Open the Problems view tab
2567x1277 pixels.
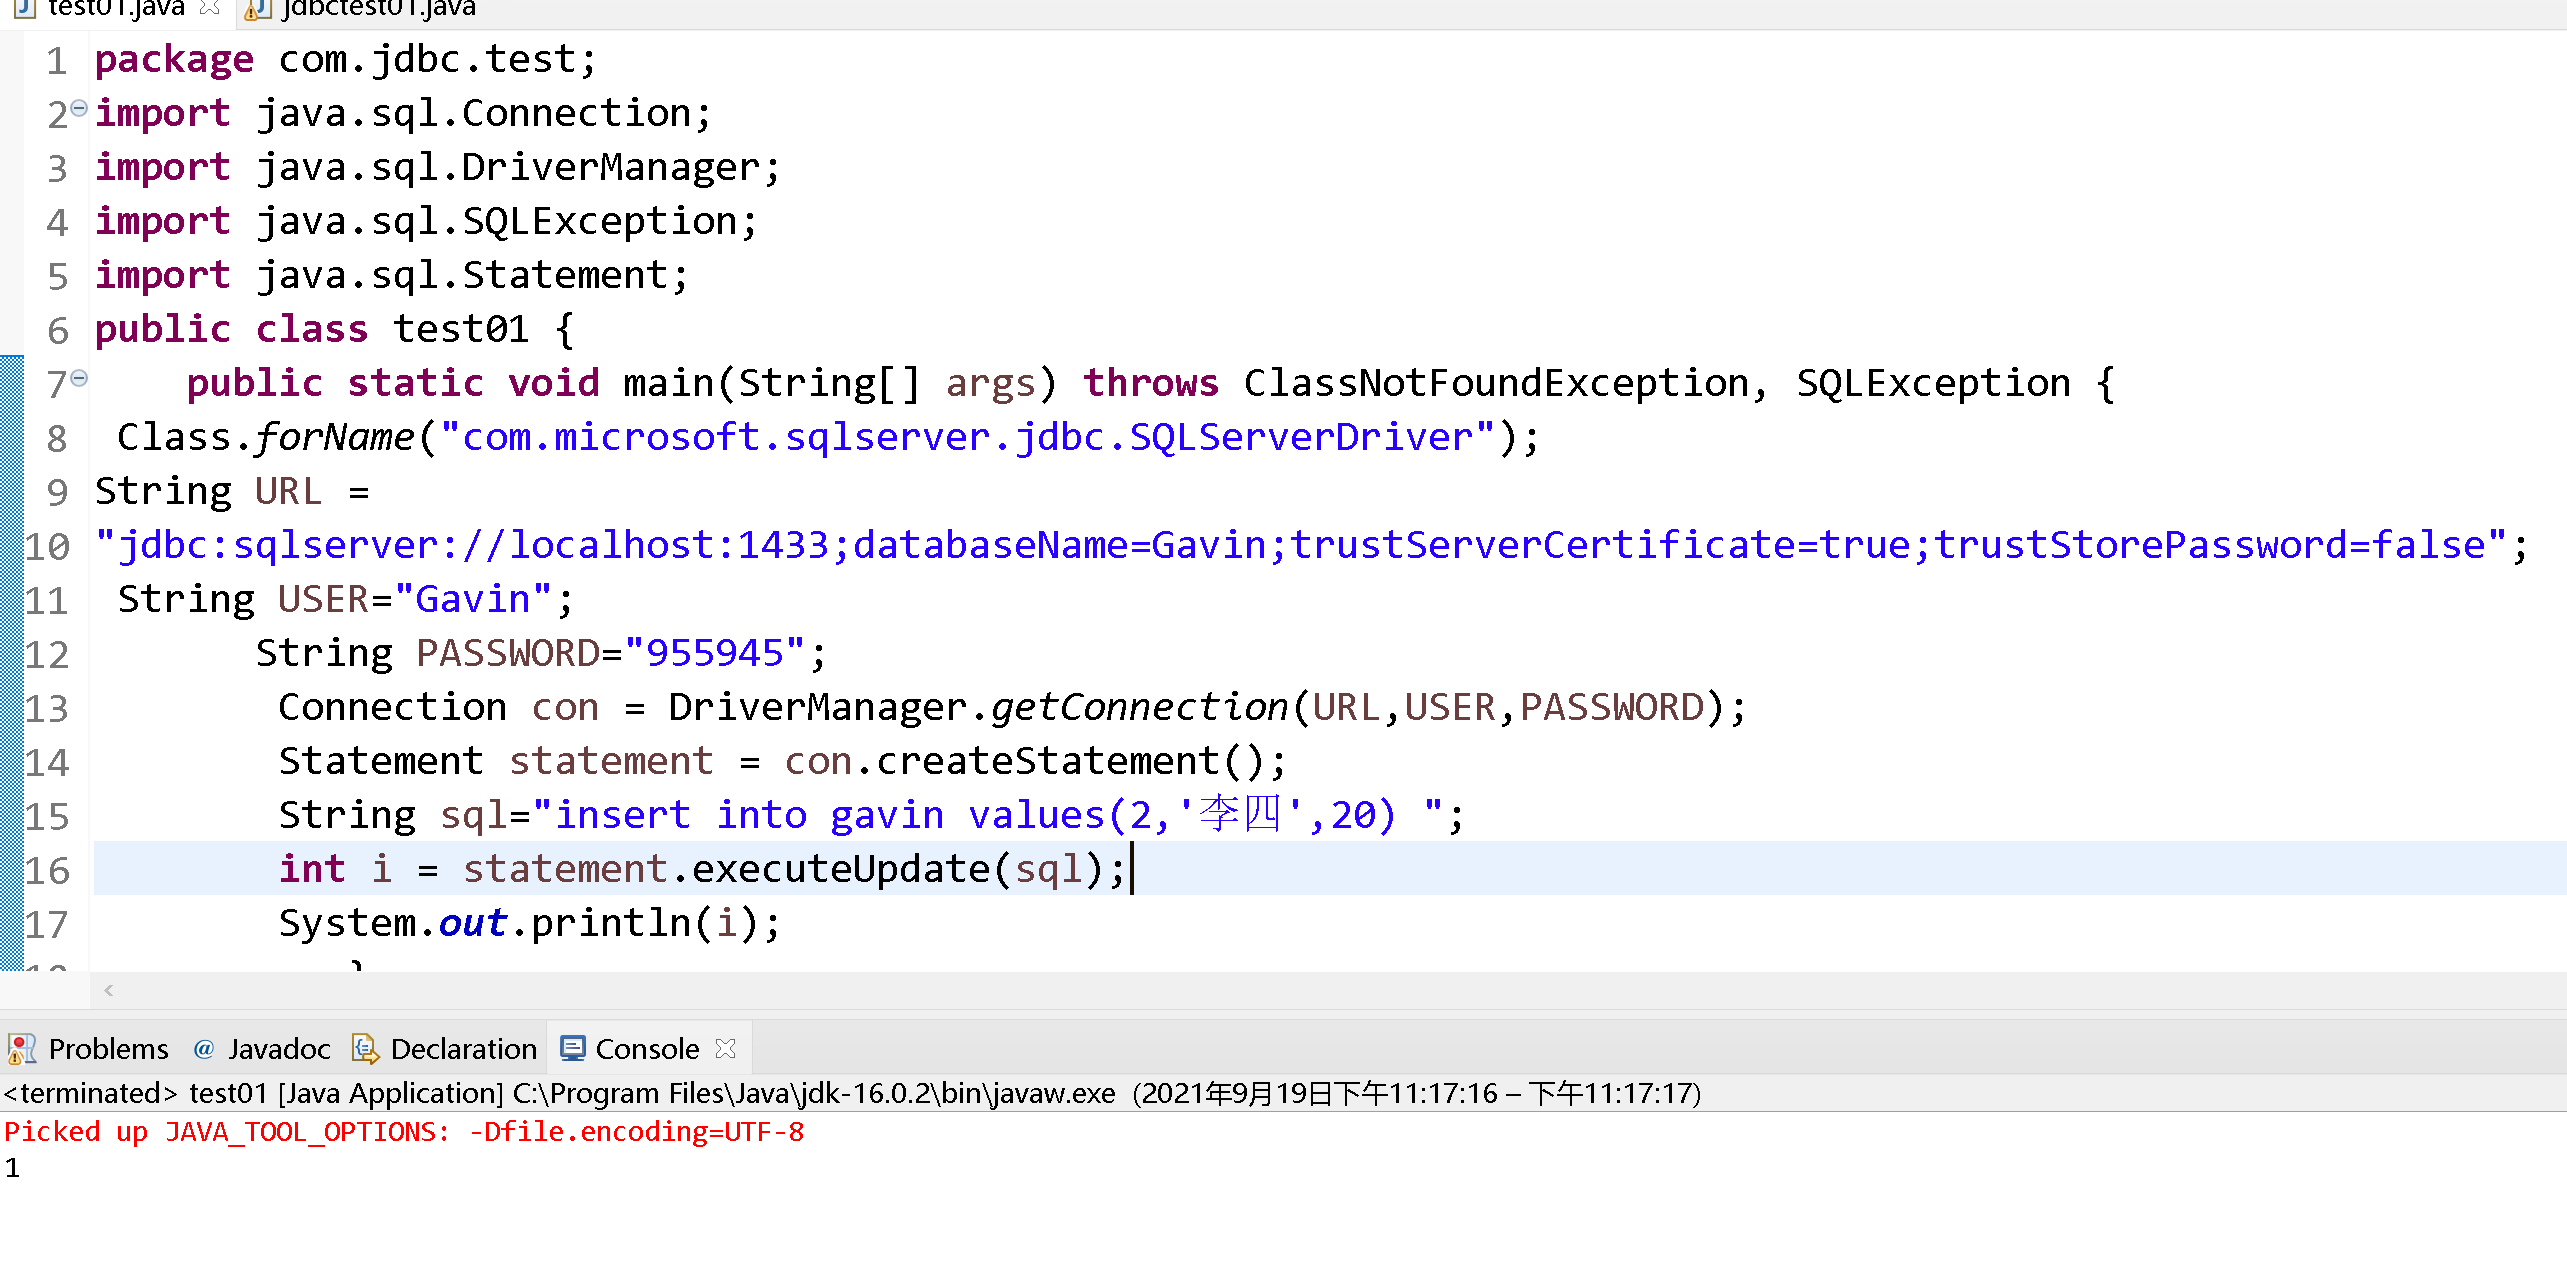pyautogui.click(x=107, y=1049)
